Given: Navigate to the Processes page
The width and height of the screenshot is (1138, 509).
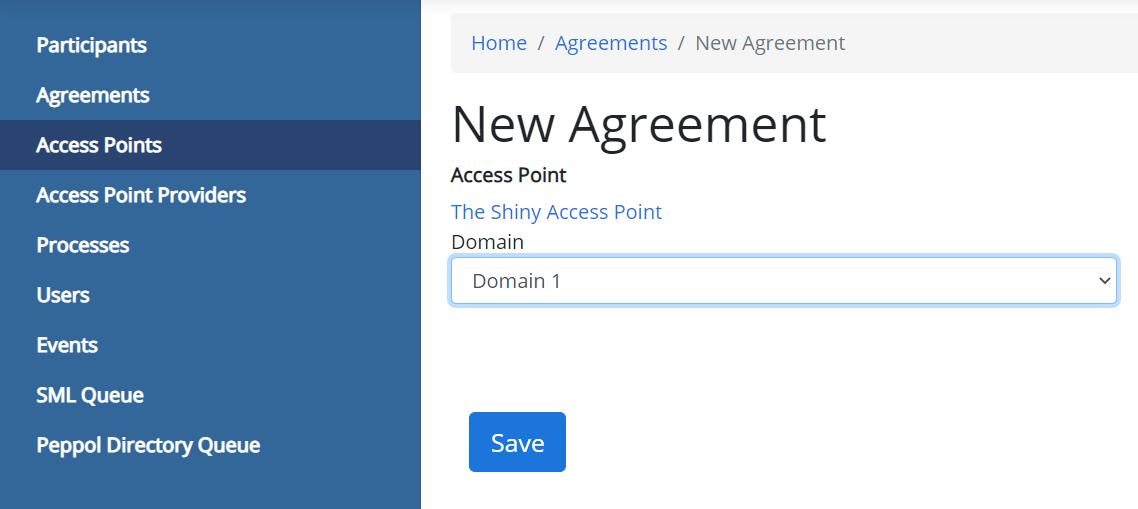Looking at the screenshot, I should coord(83,245).
